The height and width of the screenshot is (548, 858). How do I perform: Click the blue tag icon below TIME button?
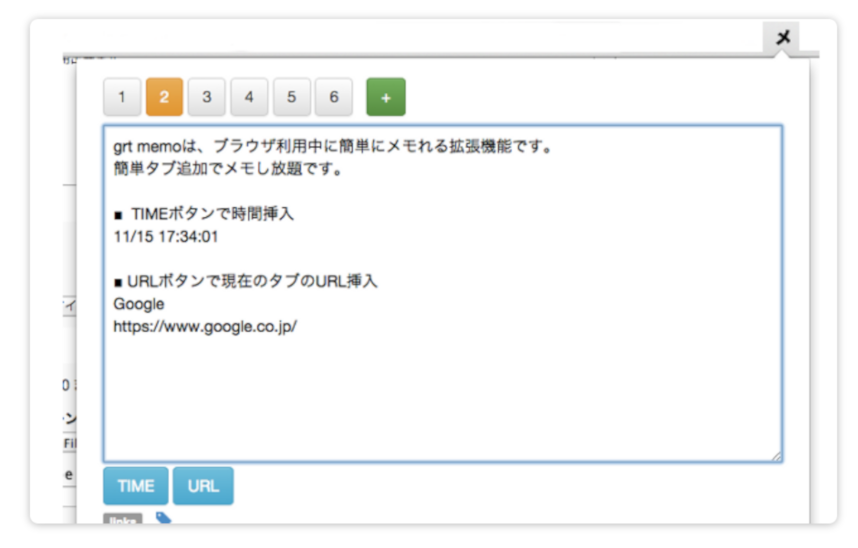163,517
